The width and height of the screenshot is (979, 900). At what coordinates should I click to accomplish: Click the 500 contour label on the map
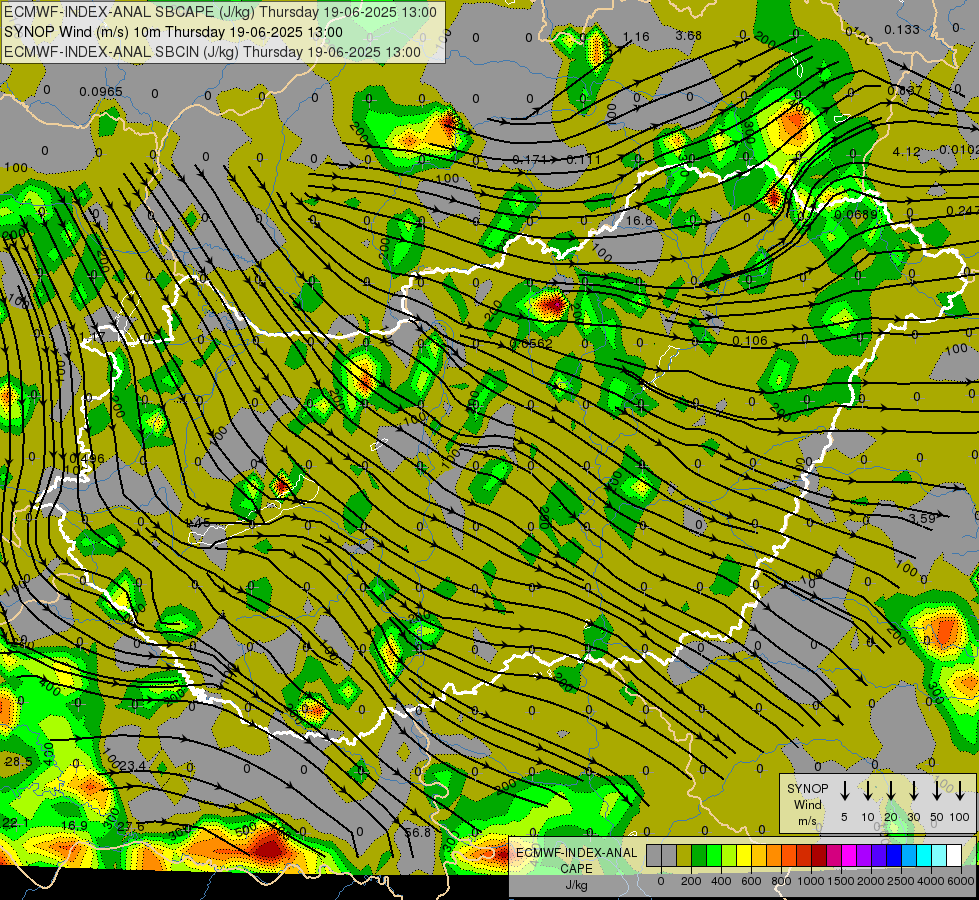coord(245,829)
